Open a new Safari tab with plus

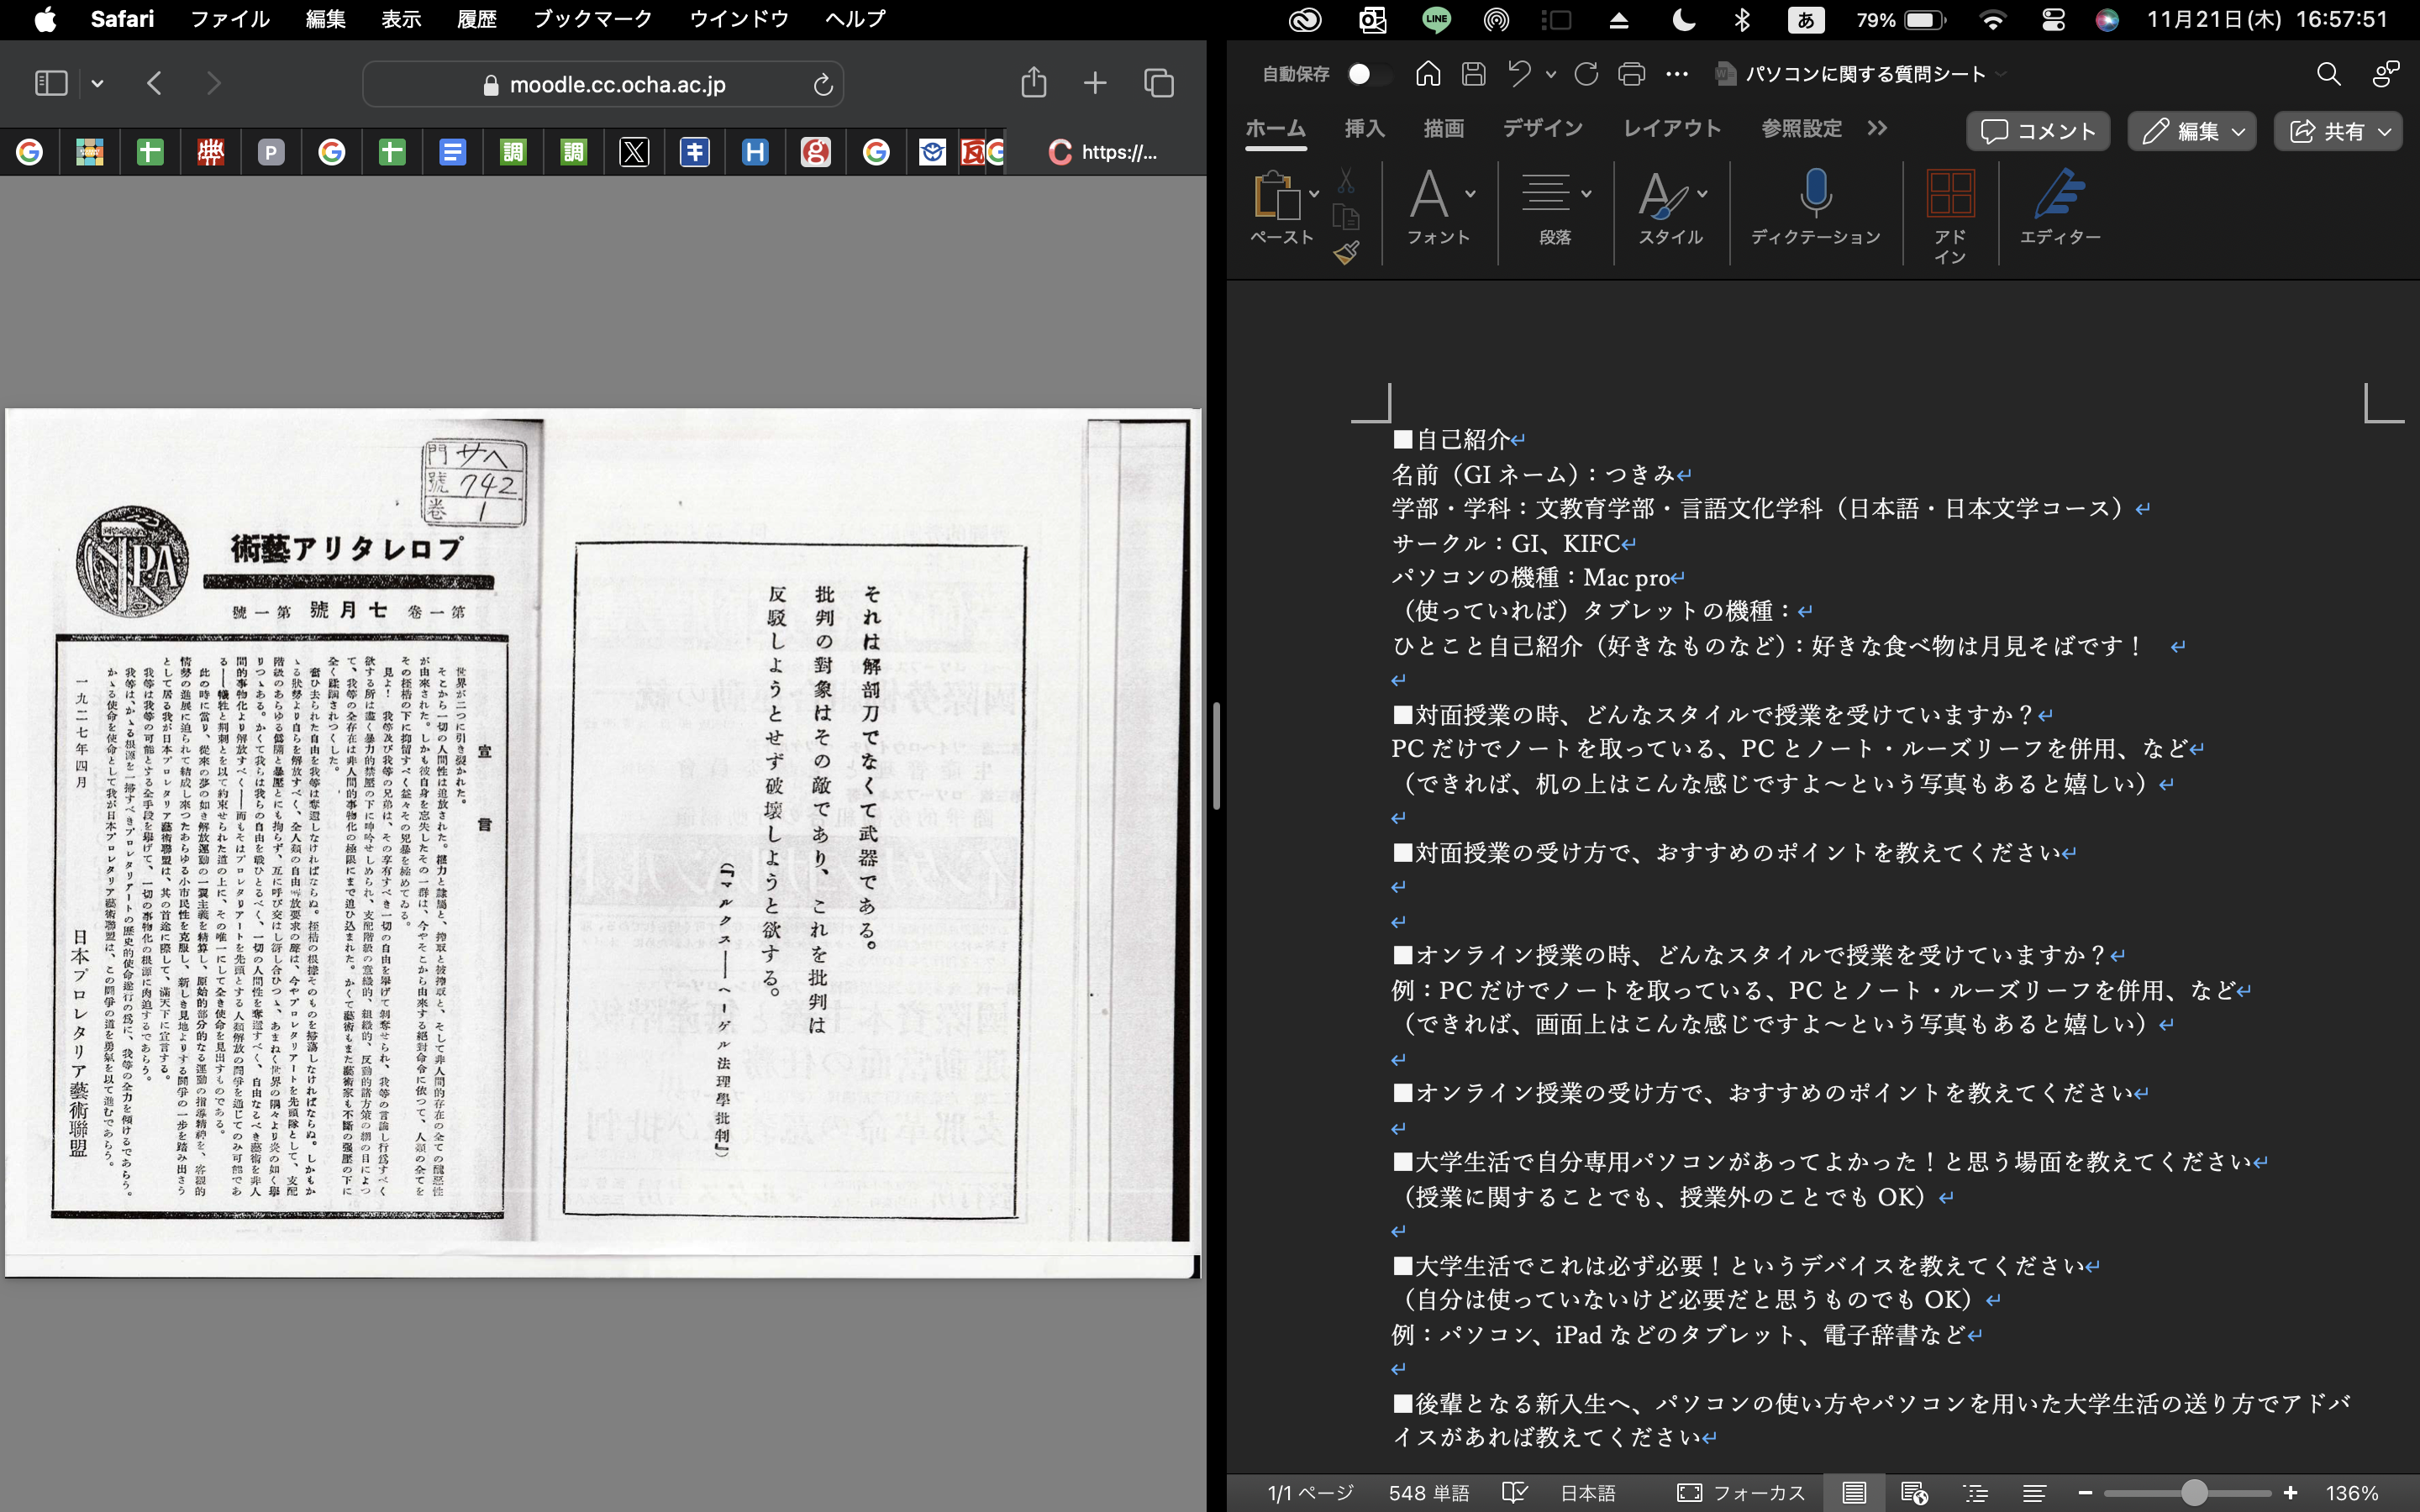(1095, 83)
